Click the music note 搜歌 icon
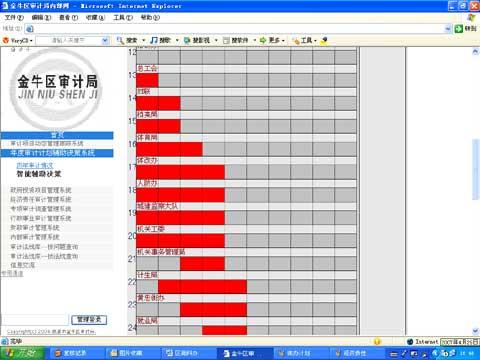Viewport: 480px width, 360px height. [x=154, y=40]
